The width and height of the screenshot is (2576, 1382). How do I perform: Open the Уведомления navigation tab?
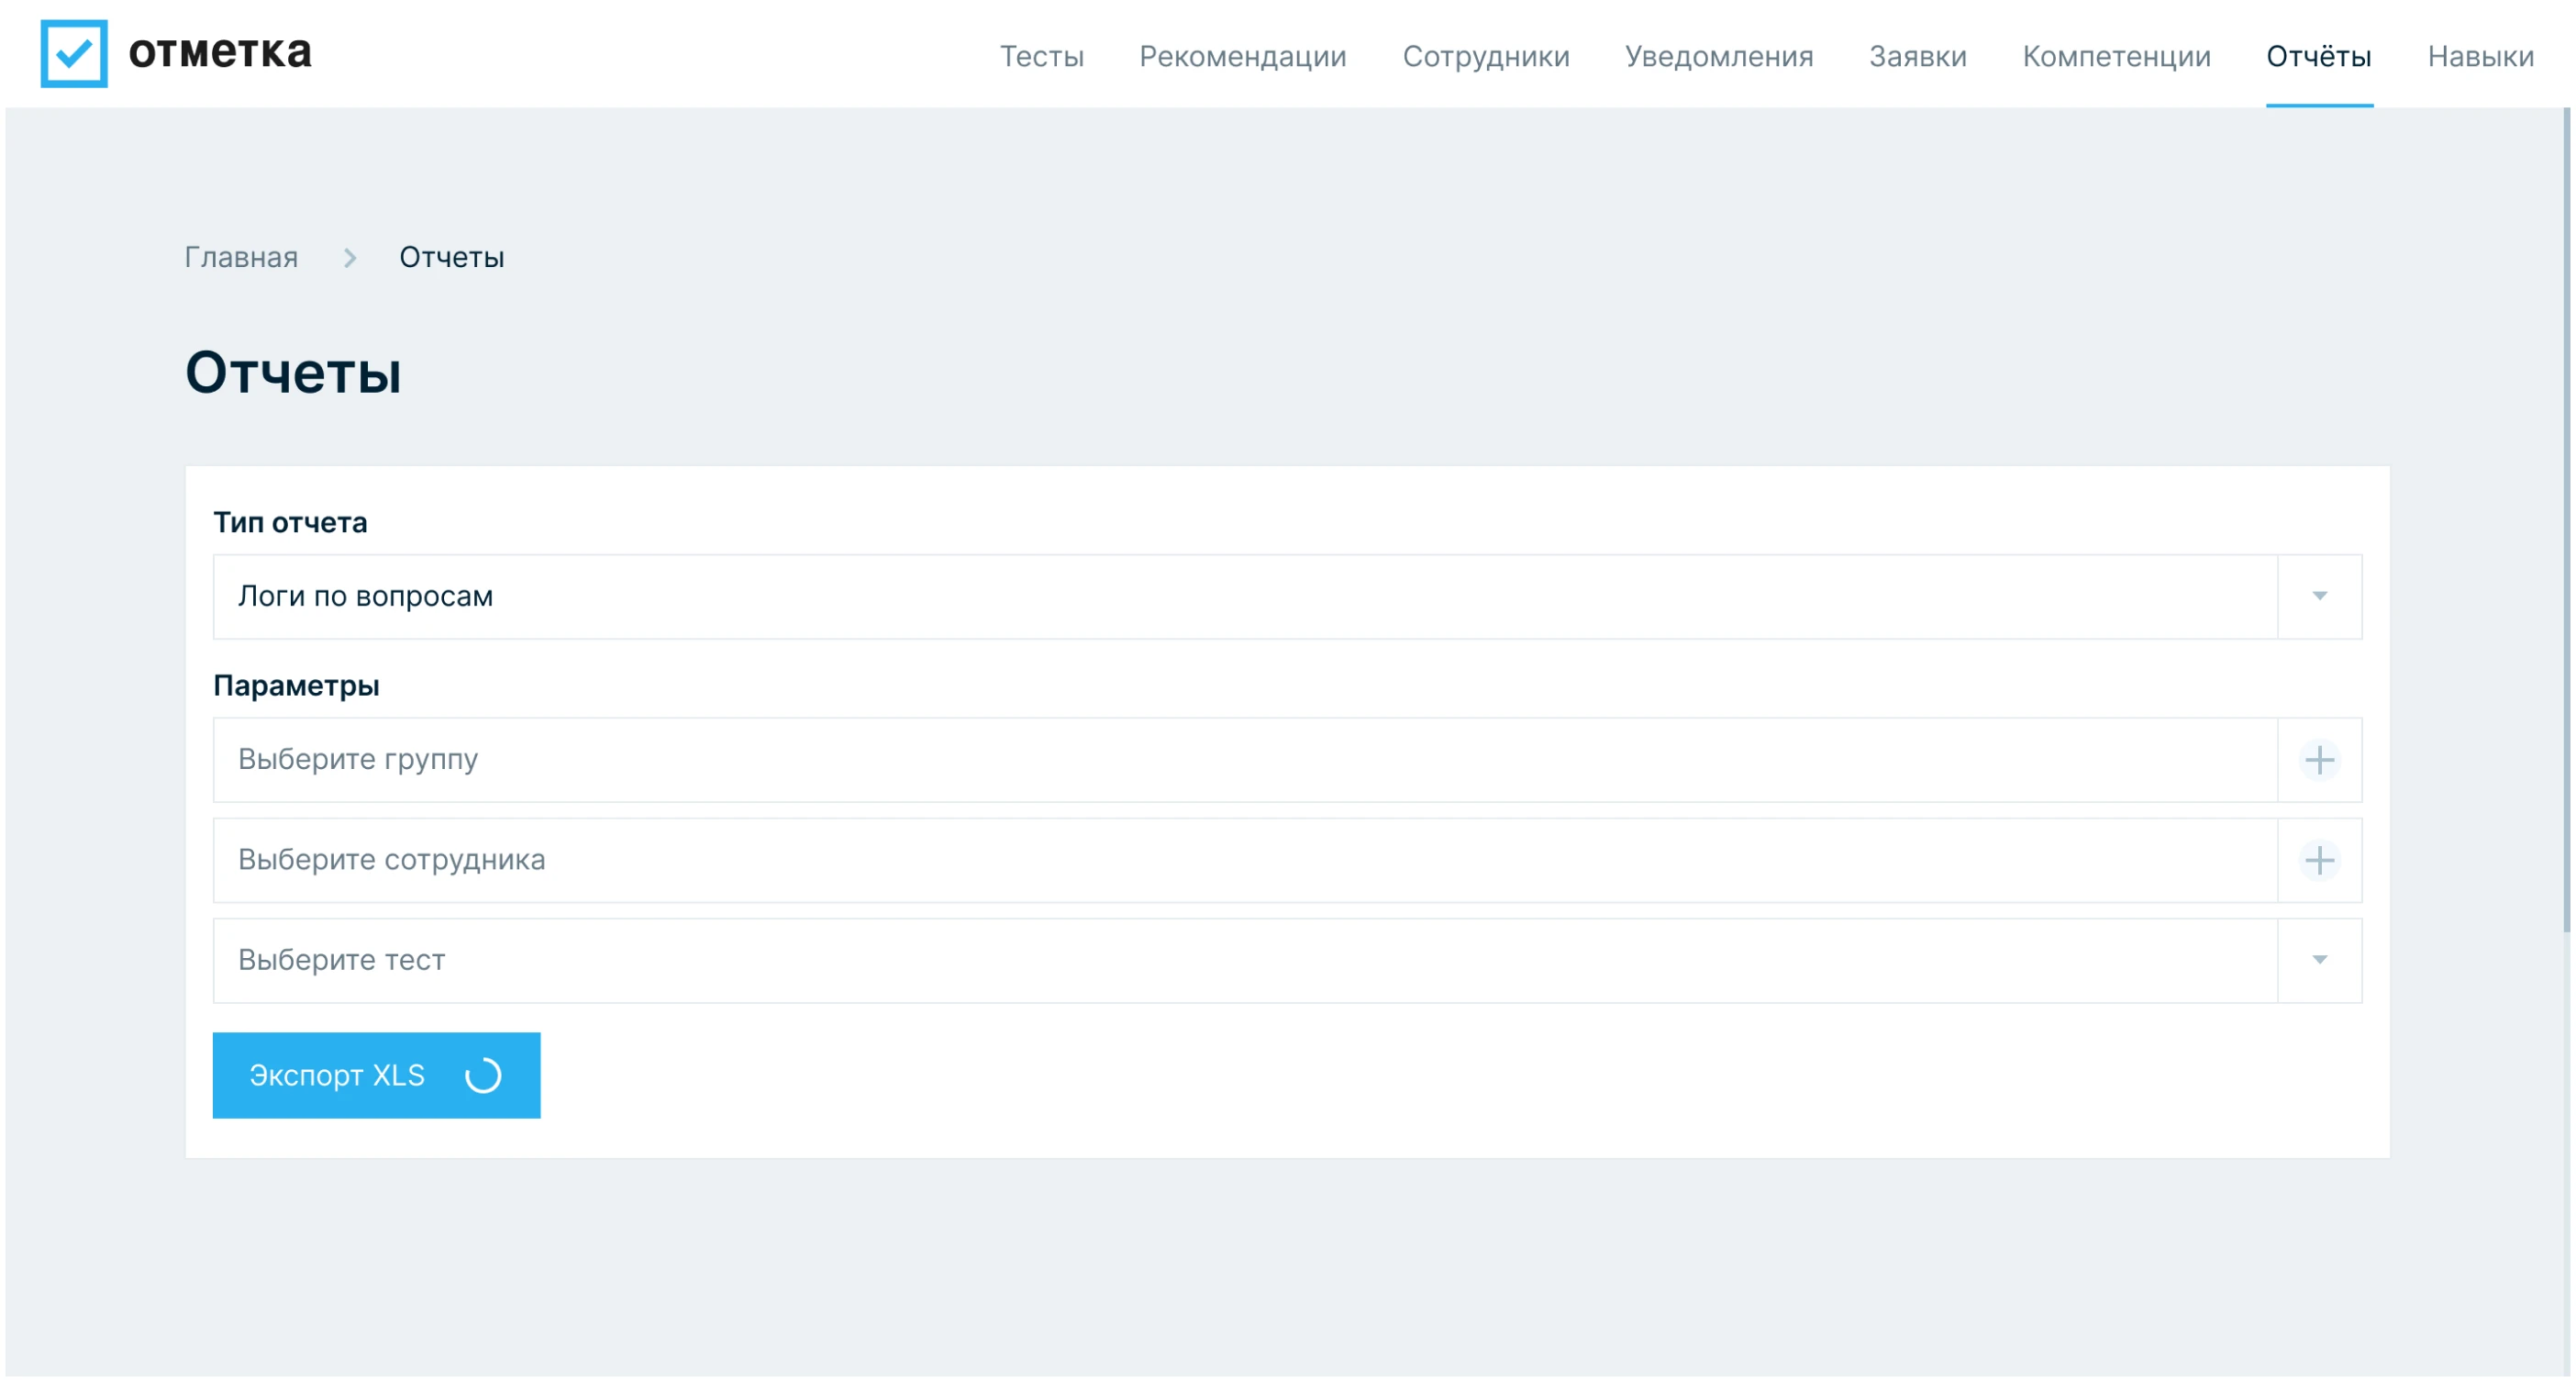point(1719,56)
